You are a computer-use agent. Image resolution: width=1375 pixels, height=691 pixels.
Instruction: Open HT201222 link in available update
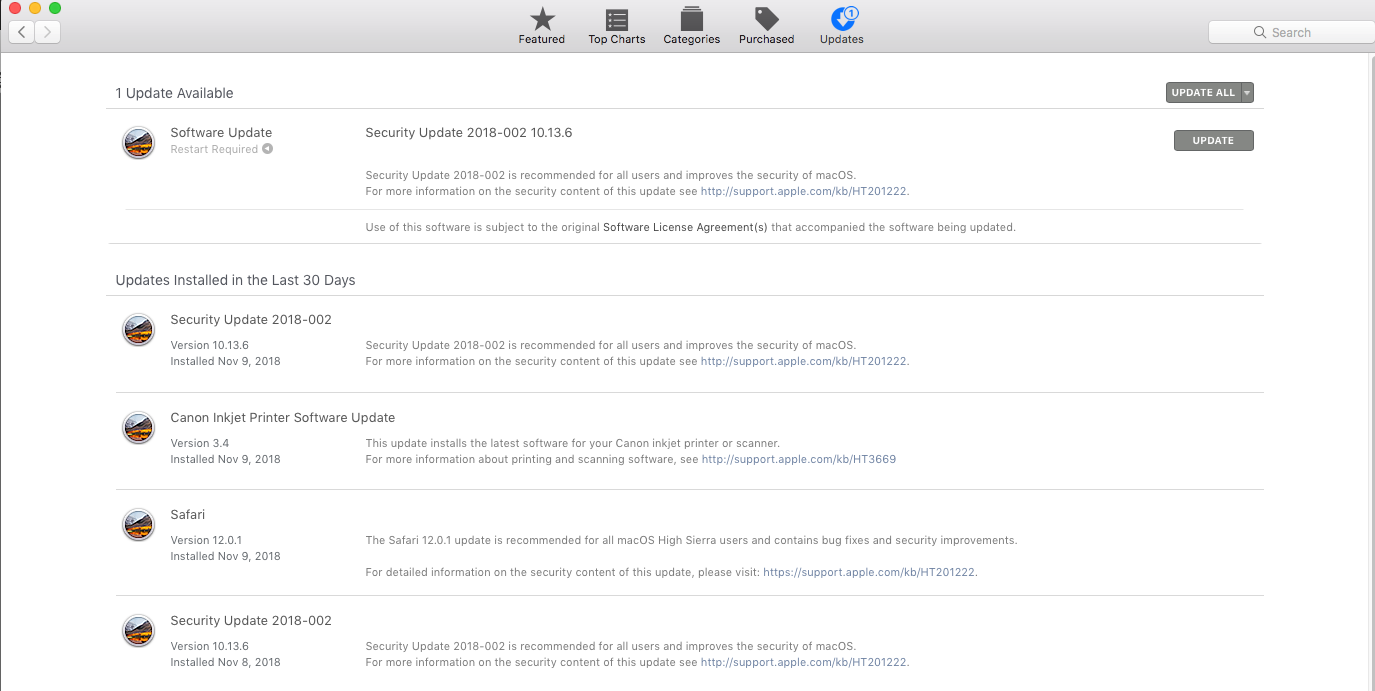click(x=804, y=191)
